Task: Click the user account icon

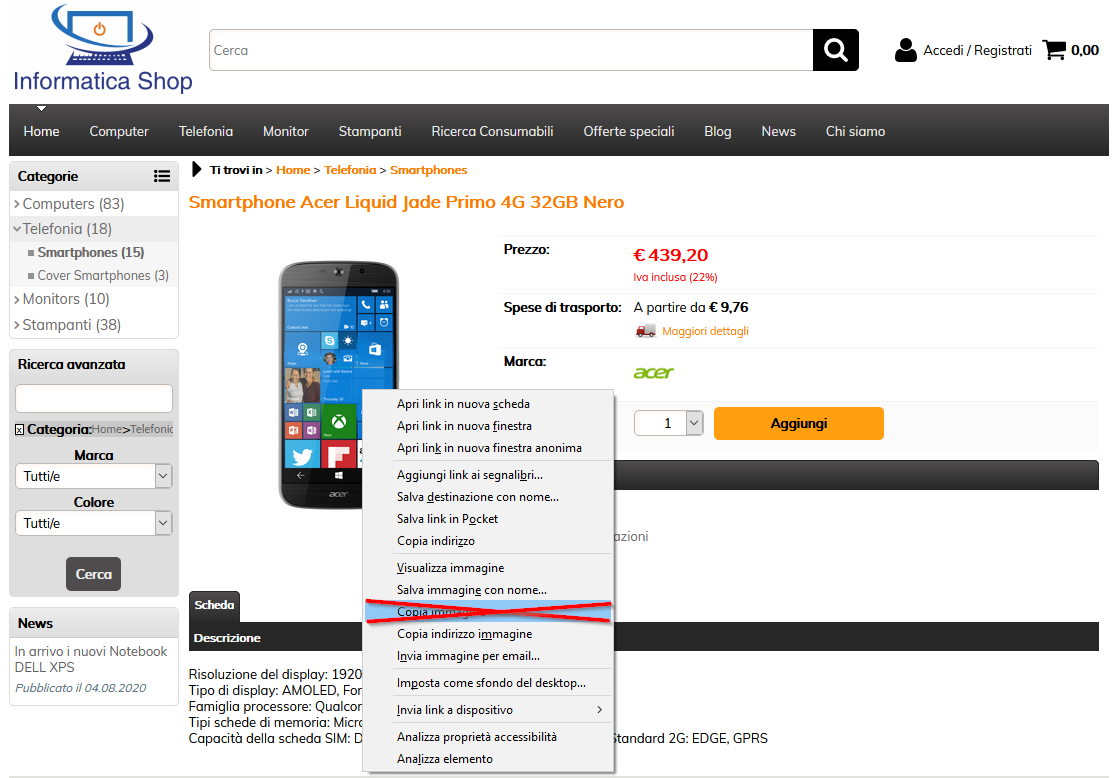Action: [x=905, y=50]
